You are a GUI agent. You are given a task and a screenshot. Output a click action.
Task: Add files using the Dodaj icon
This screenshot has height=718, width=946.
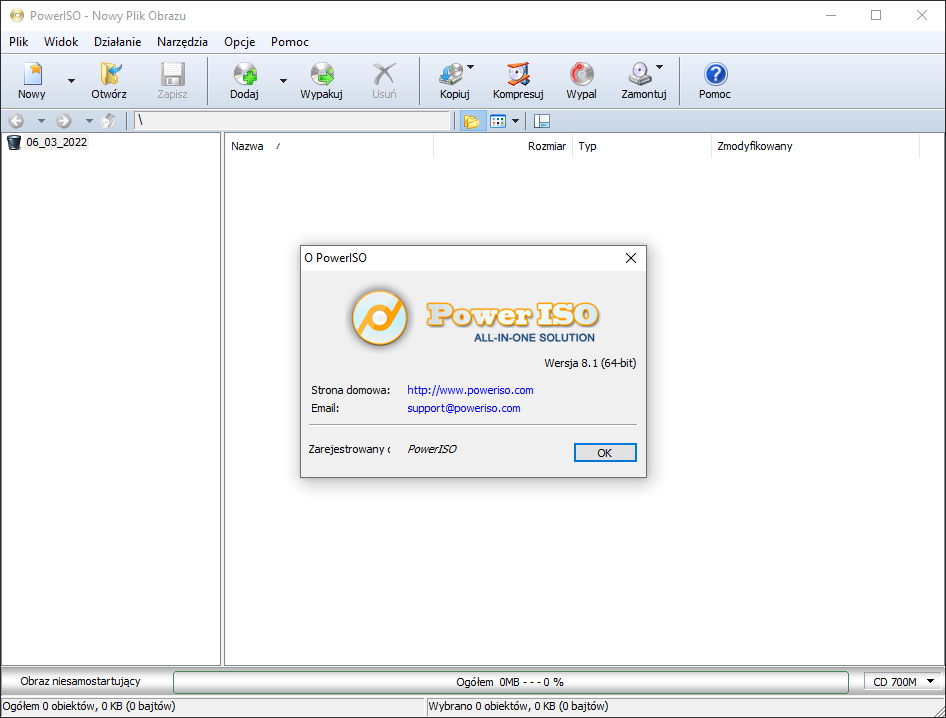click(x=244, y=81)
